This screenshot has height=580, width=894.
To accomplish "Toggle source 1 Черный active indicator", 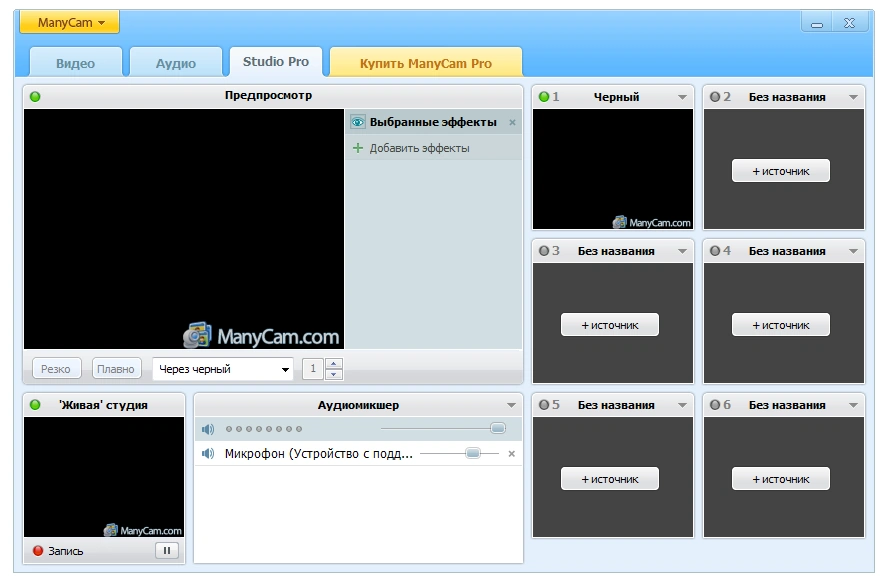I will click(544, 97).
